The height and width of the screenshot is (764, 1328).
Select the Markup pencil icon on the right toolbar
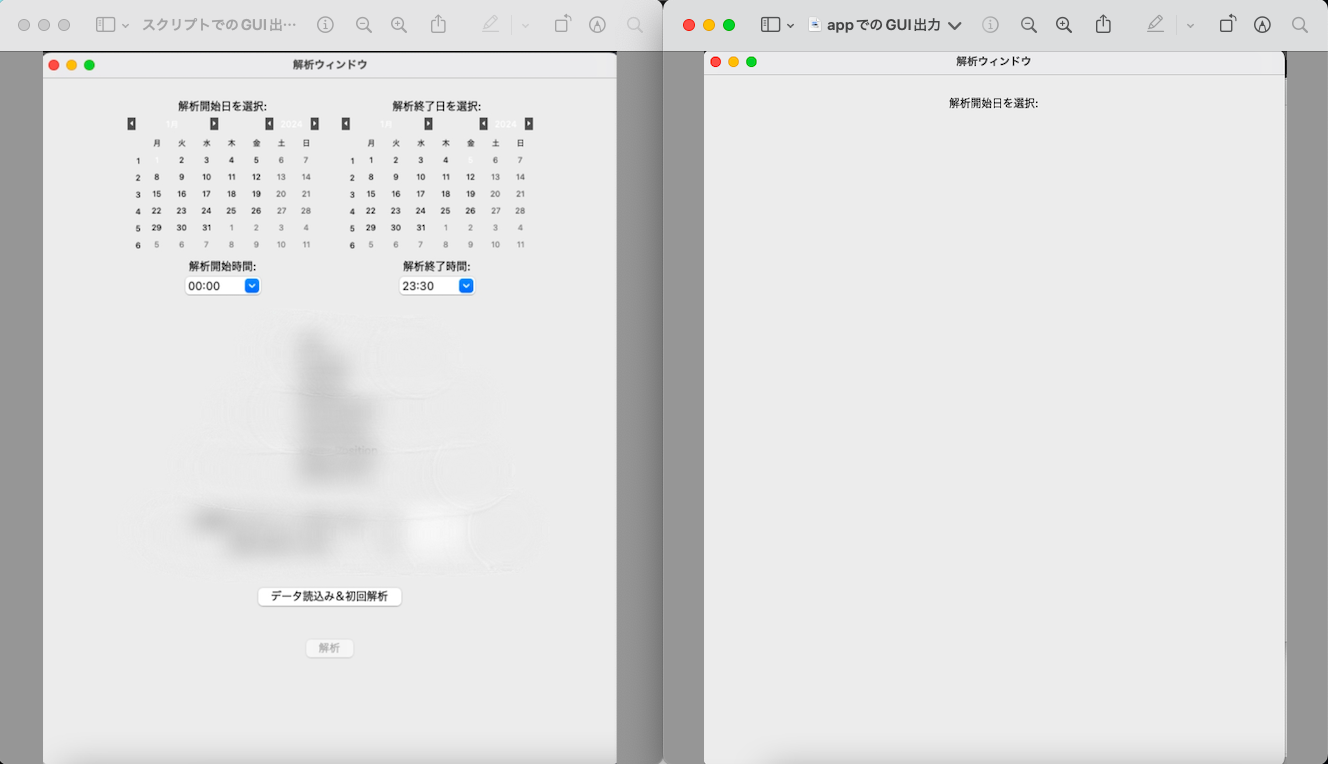point(1155,24)
